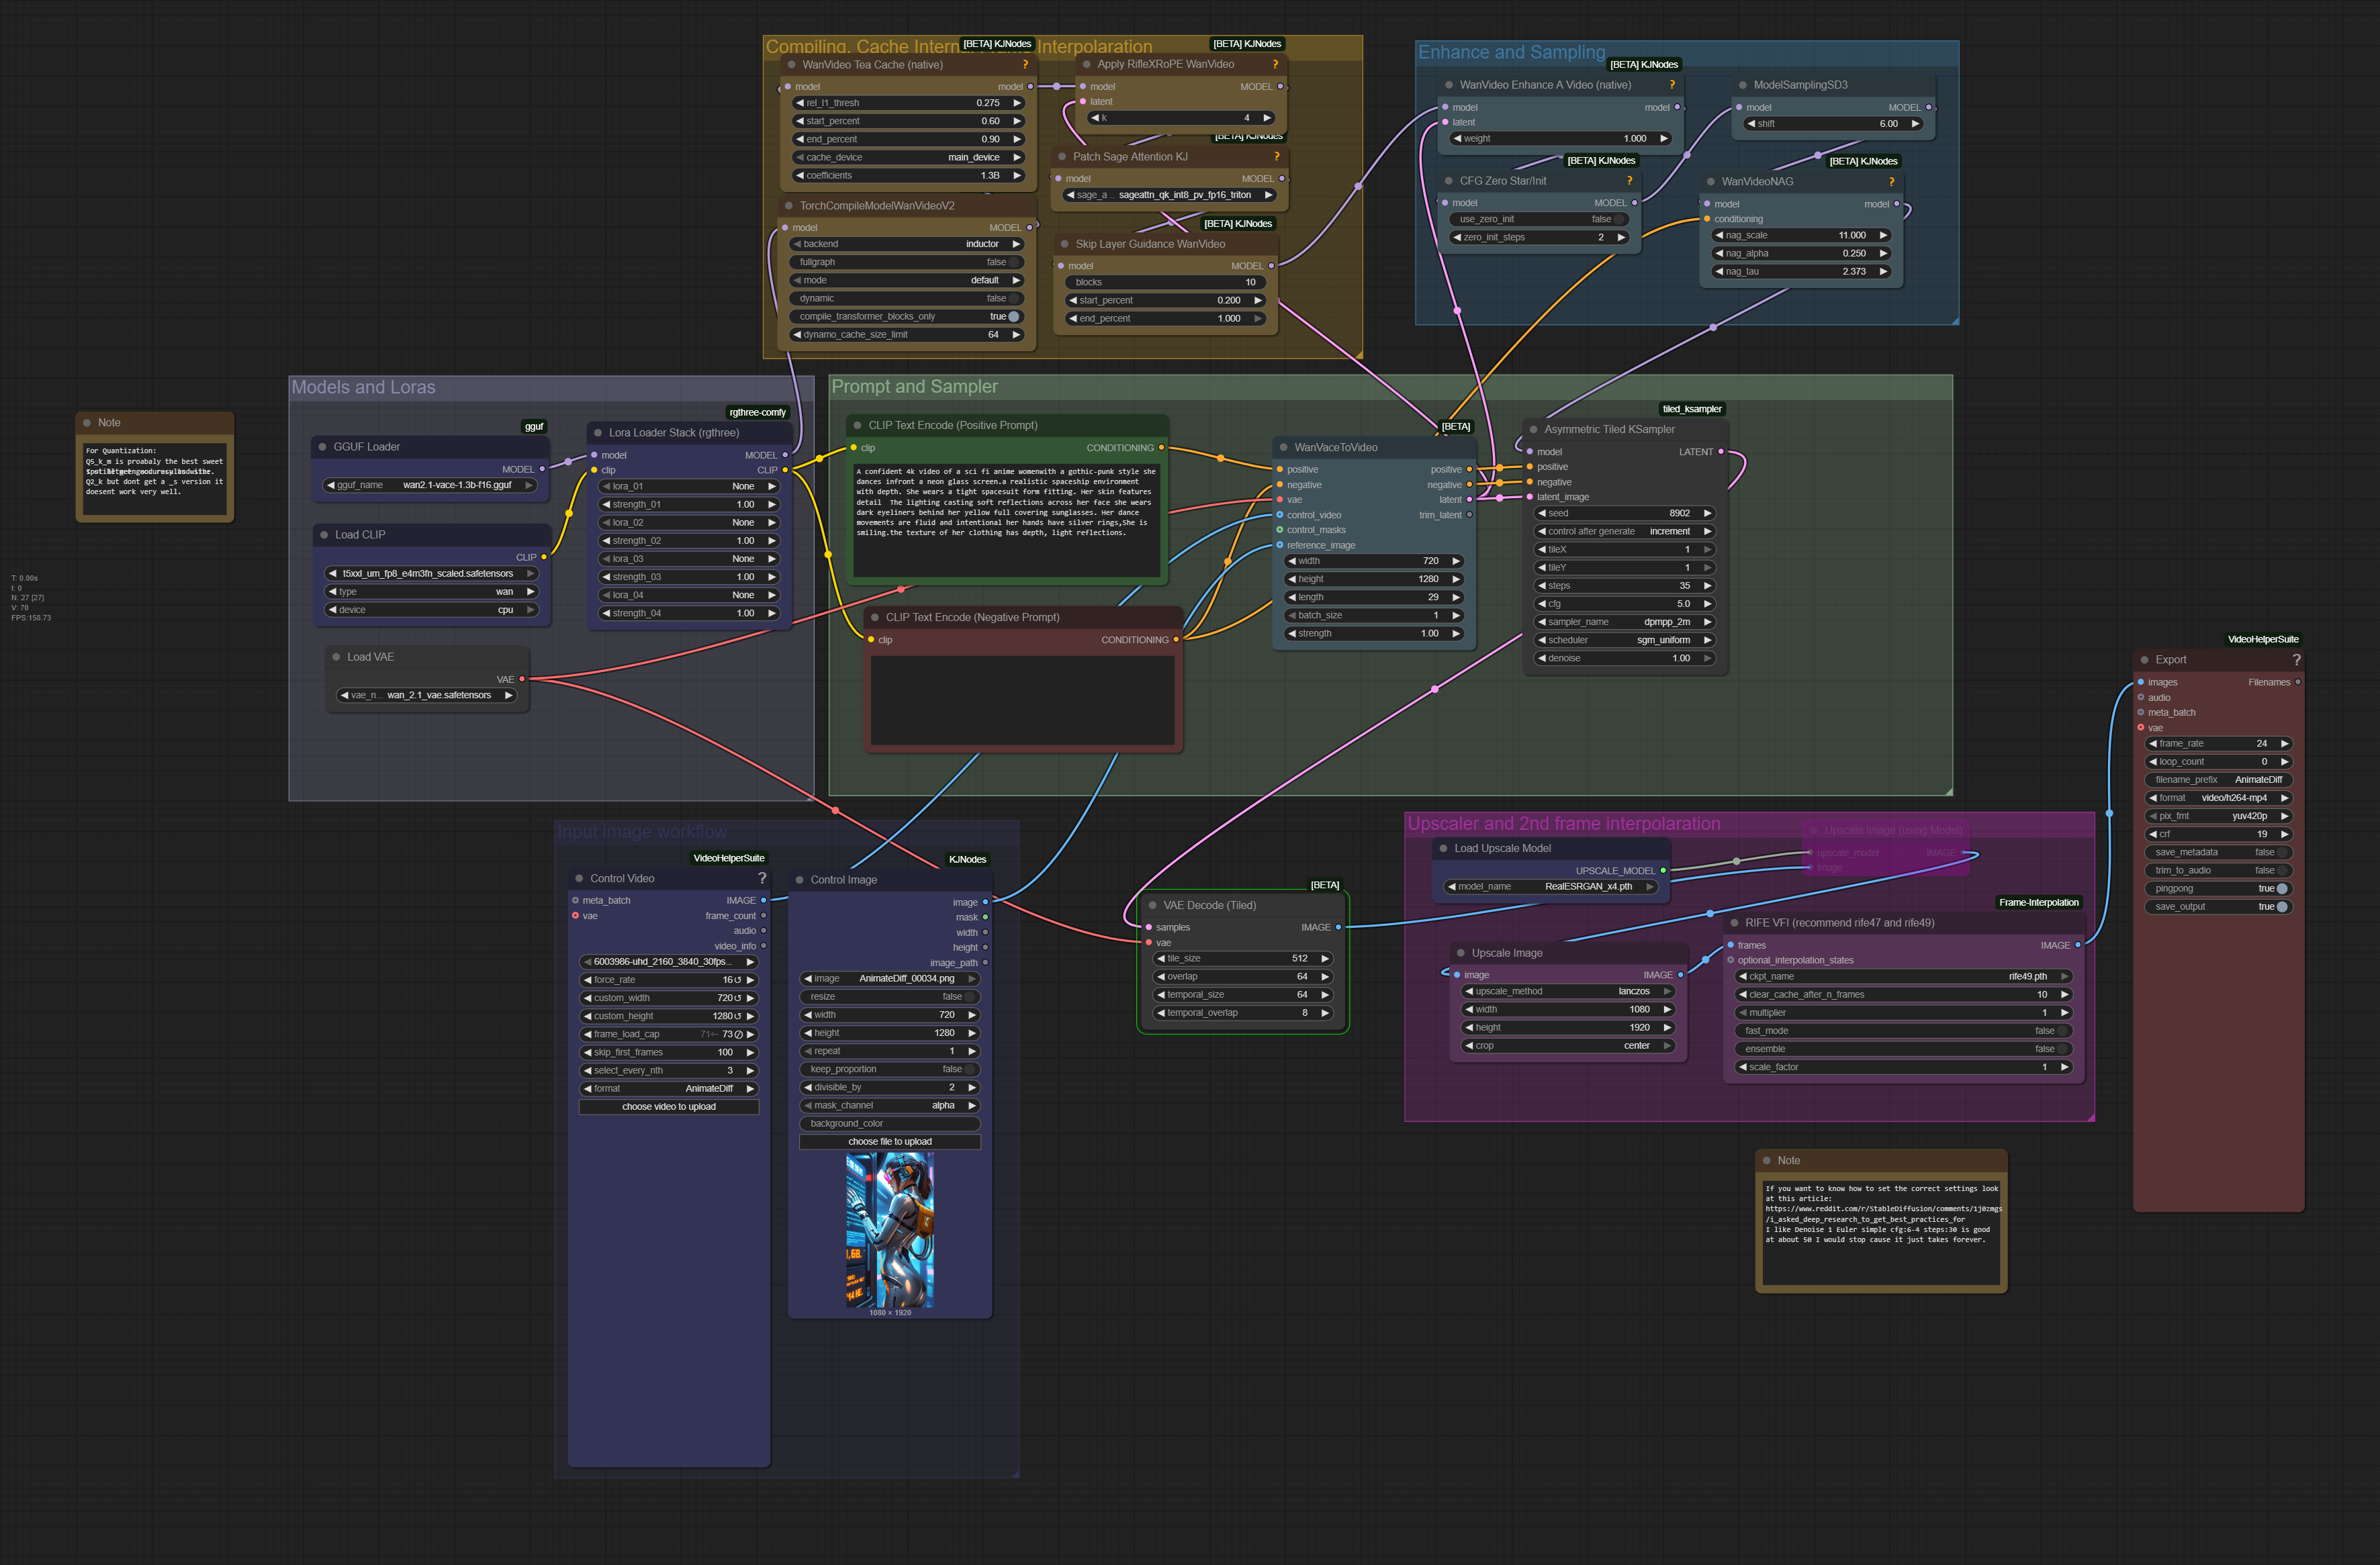2380x1565 pixels.
Task: Click the help icon on Control Video node
Action: [x=762, y=878]
